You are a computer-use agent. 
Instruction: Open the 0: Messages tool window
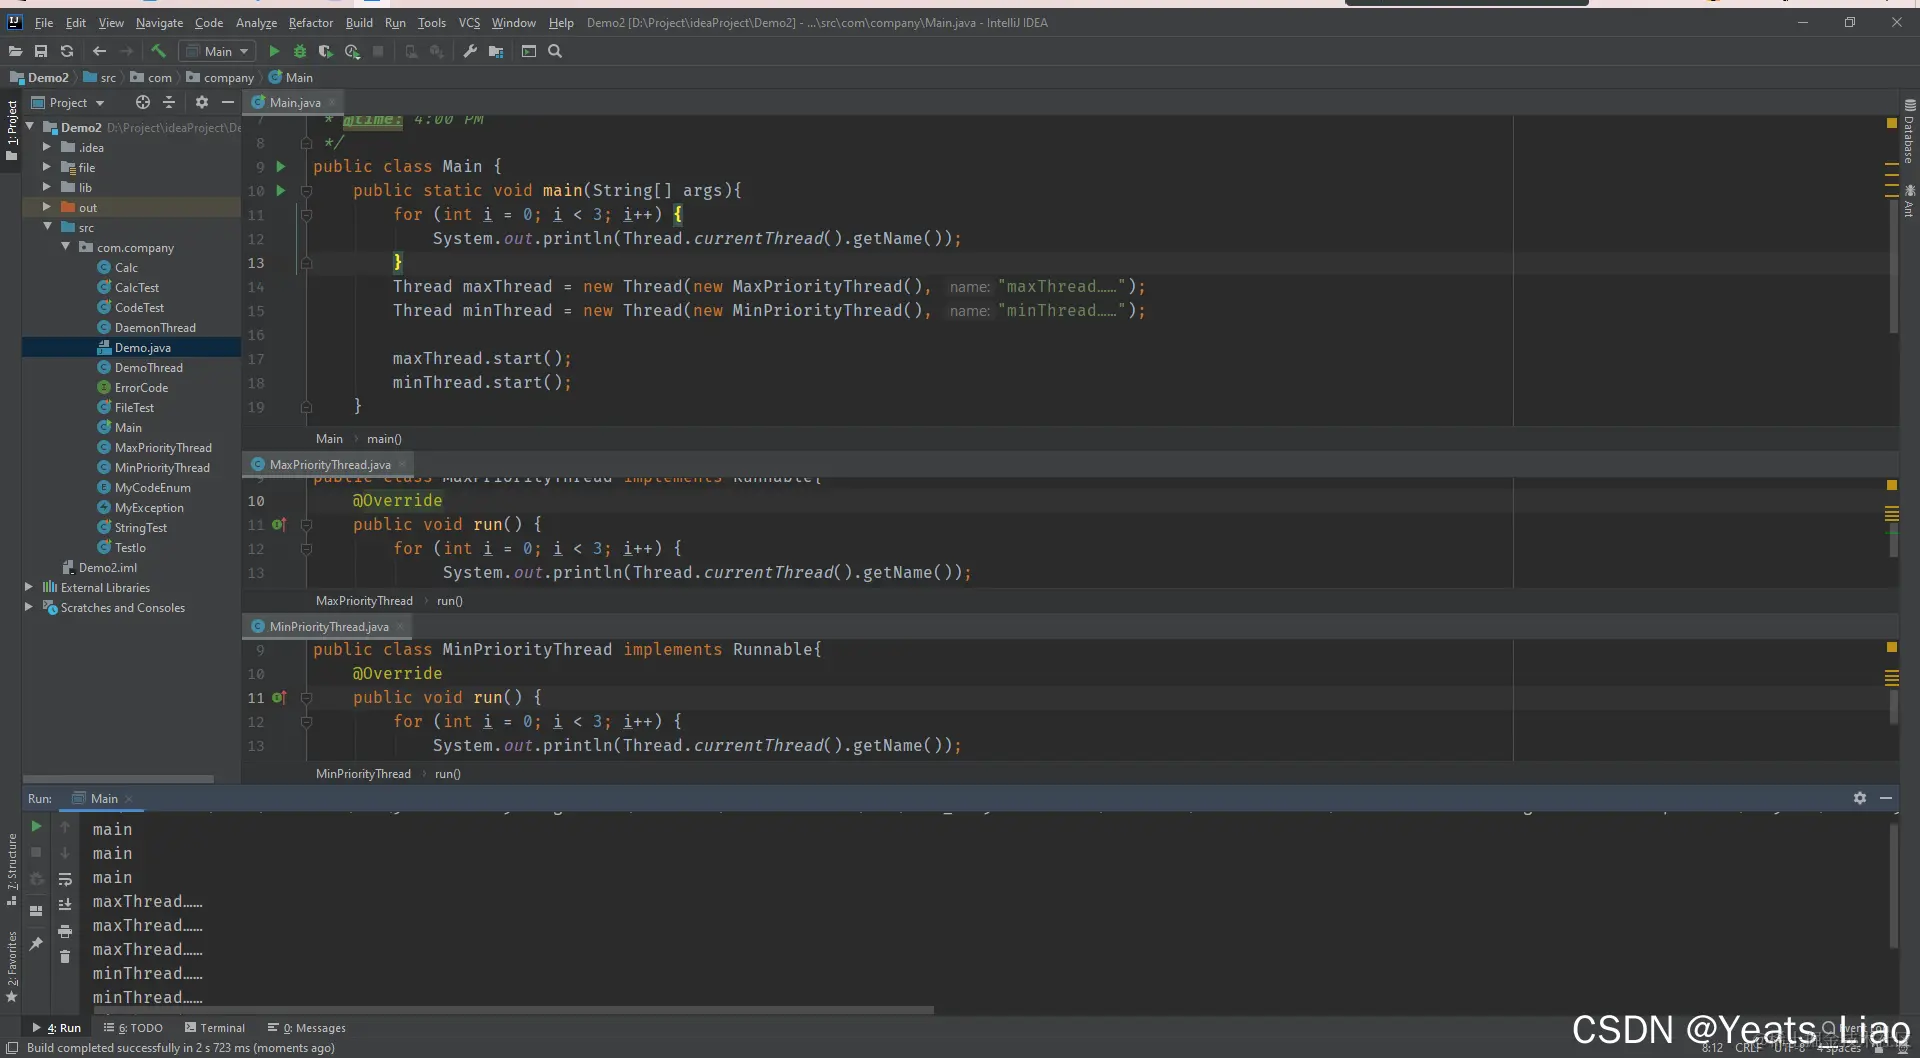point(307,1027)
